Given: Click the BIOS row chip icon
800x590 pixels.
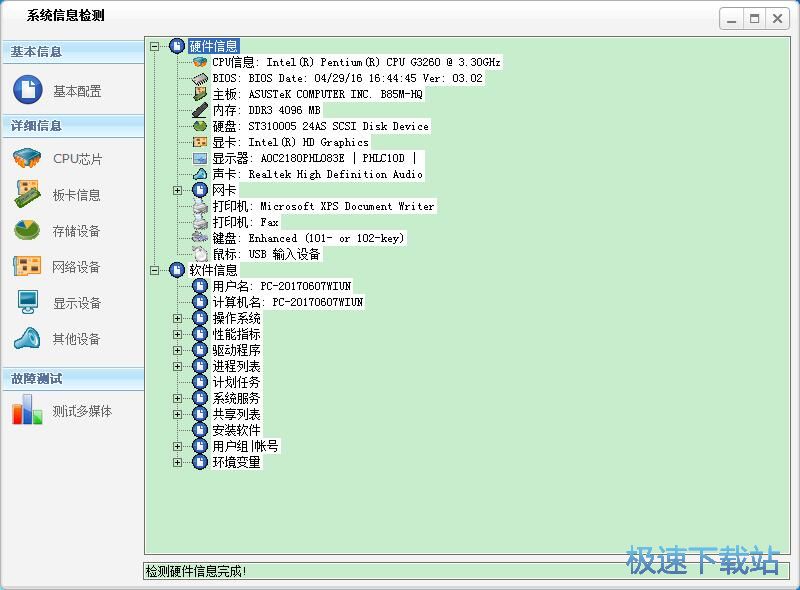Looking at the screenshot, I should [200, 78].
